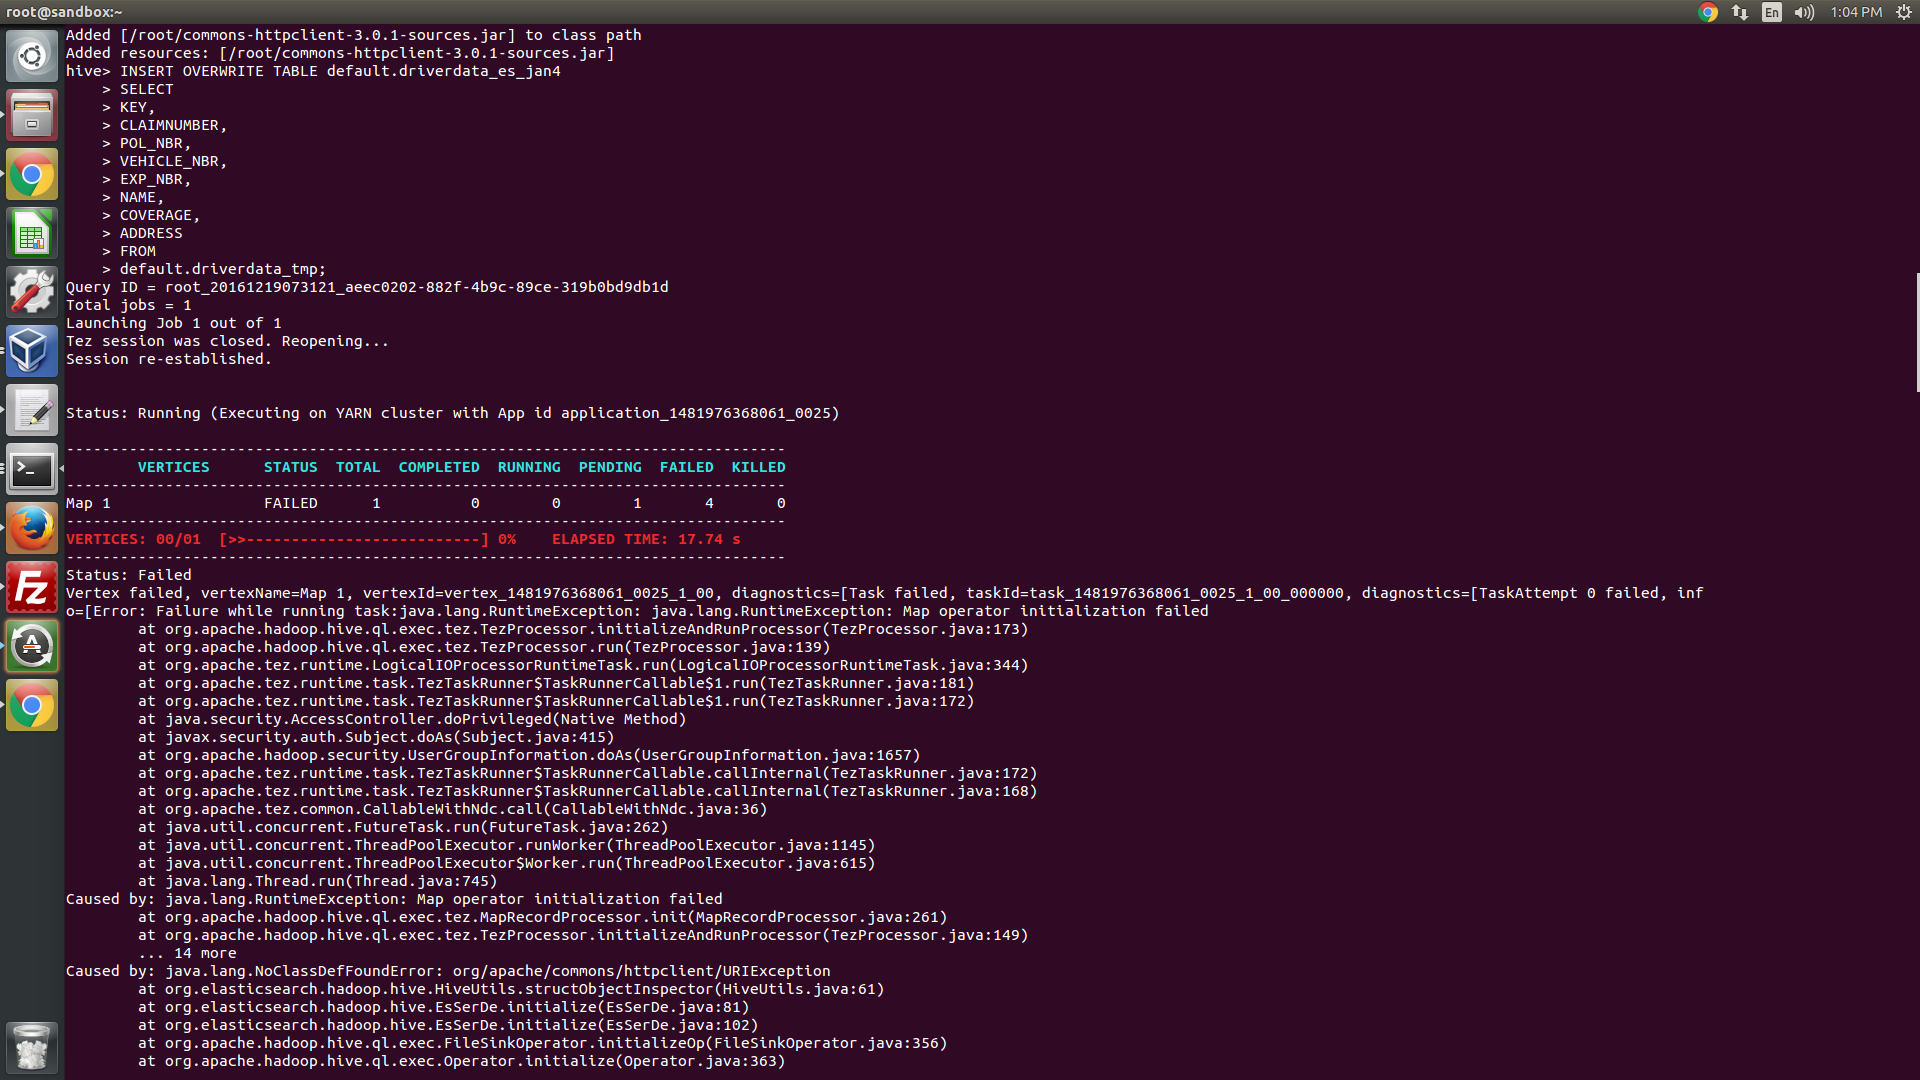Image resolution: width=1920 pixels, height=1080 pixels.
Task: Launch the Files file manager
Action: click(32, 115)
